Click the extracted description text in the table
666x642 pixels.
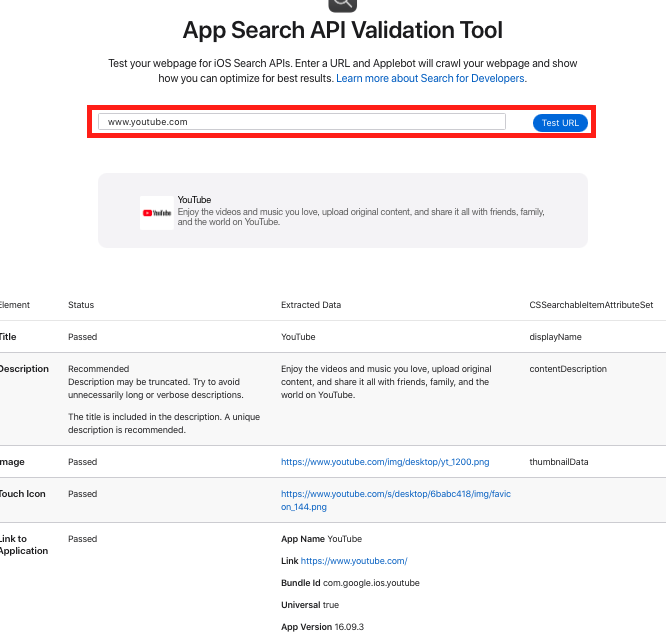(386, 382)
